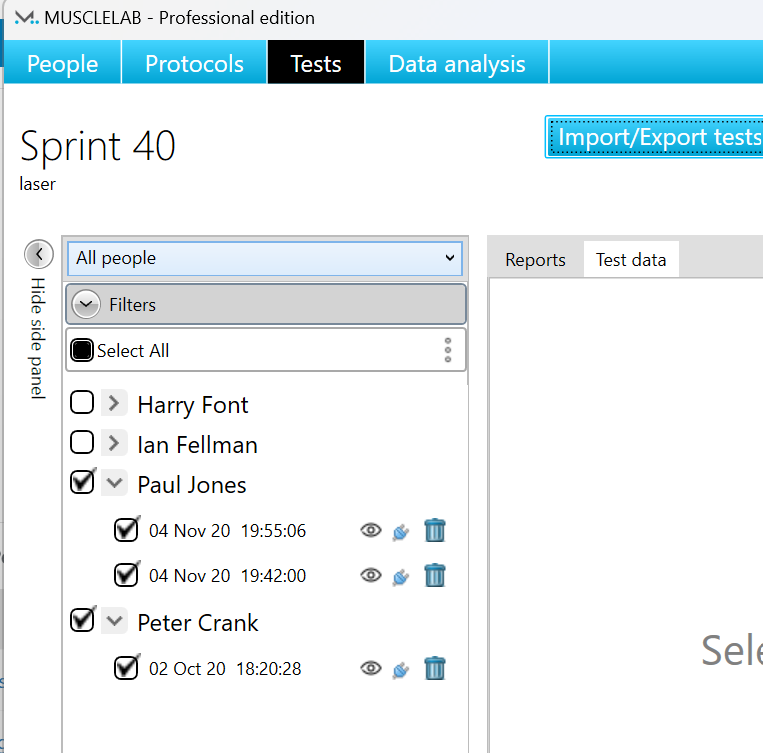The image size is (763, 753).
Task: Click the Hide side panel label
Action: point(38,338)
